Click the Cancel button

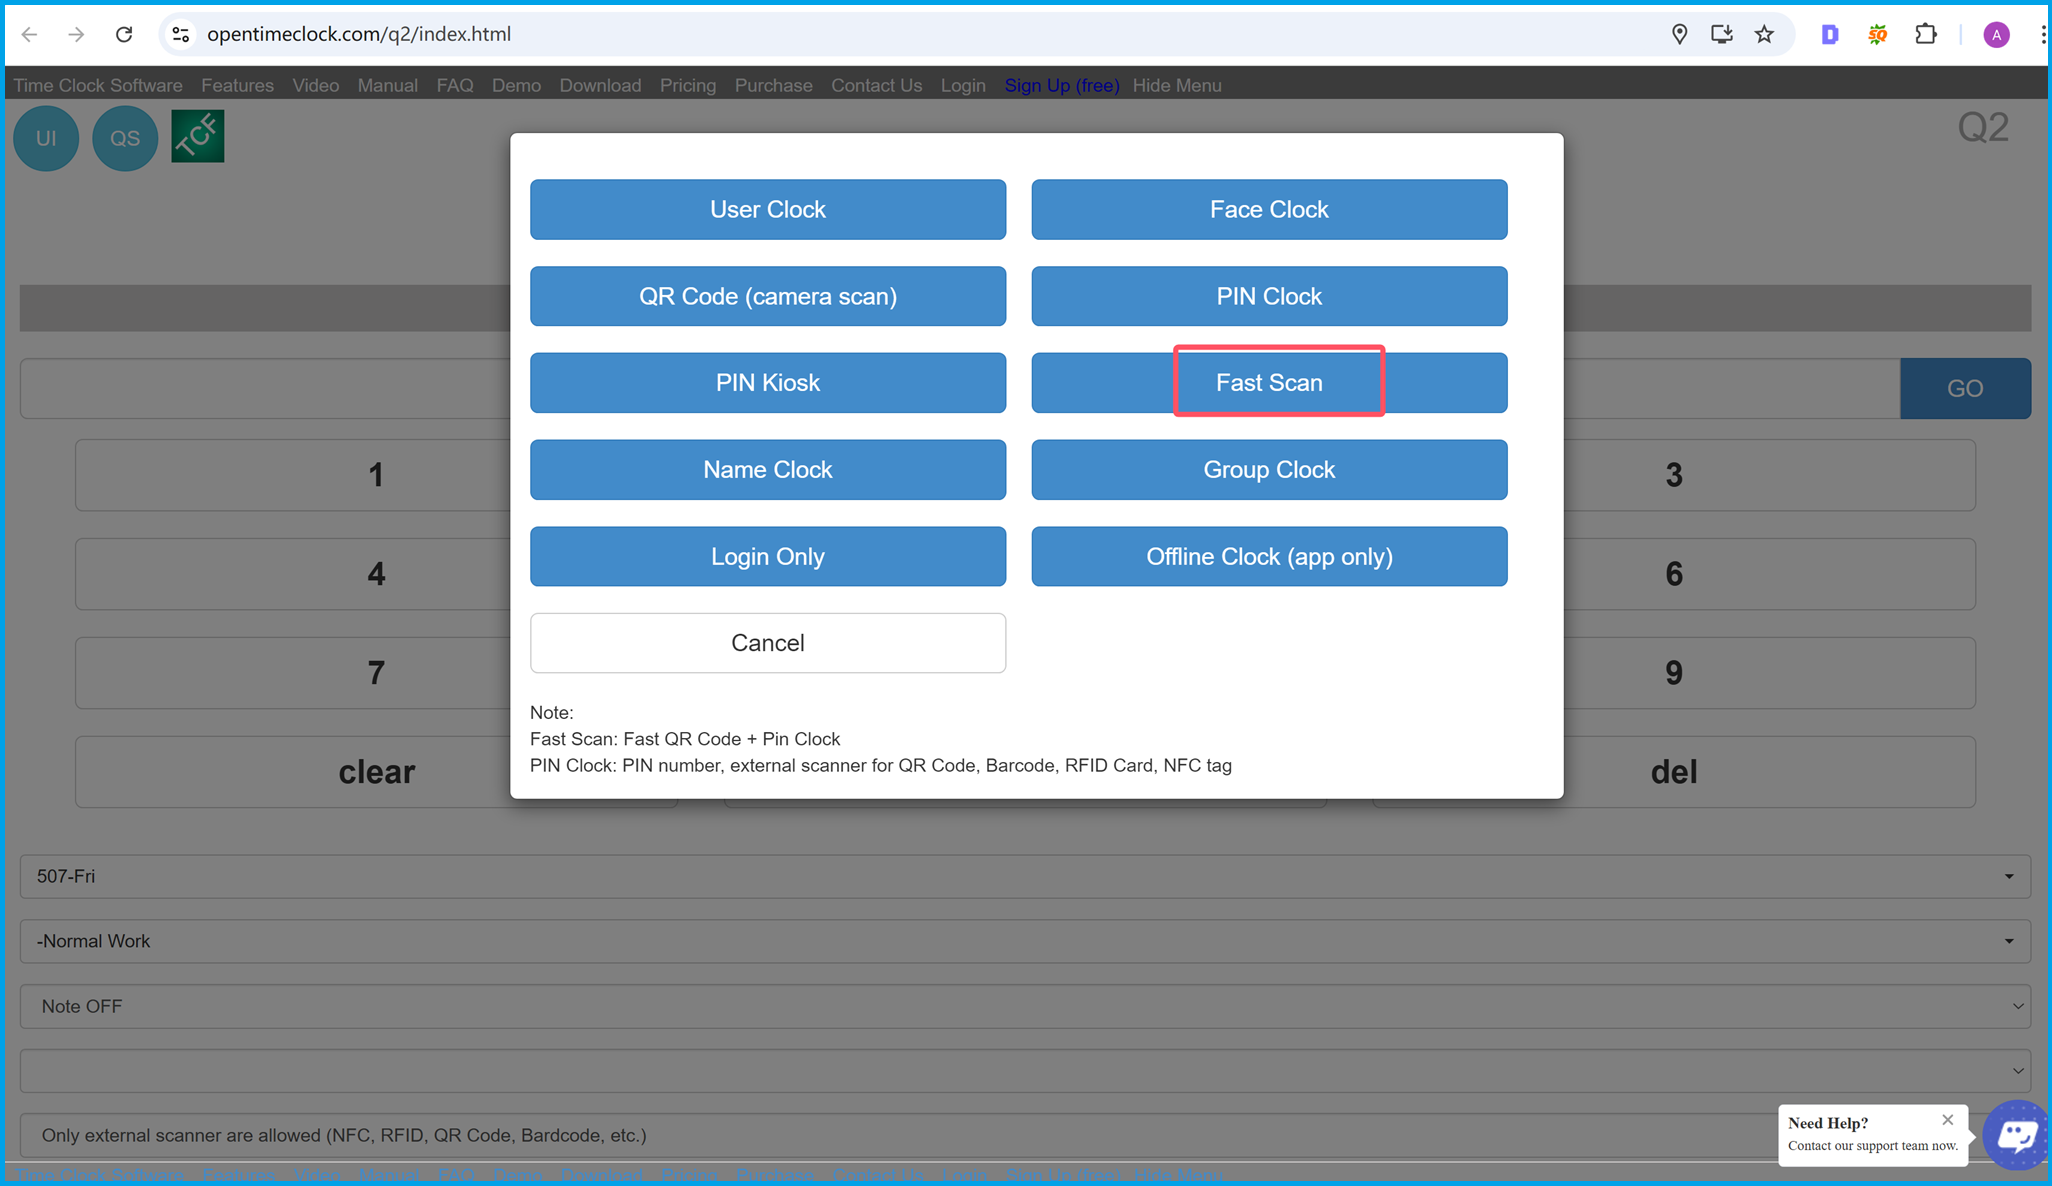point(766,642)
